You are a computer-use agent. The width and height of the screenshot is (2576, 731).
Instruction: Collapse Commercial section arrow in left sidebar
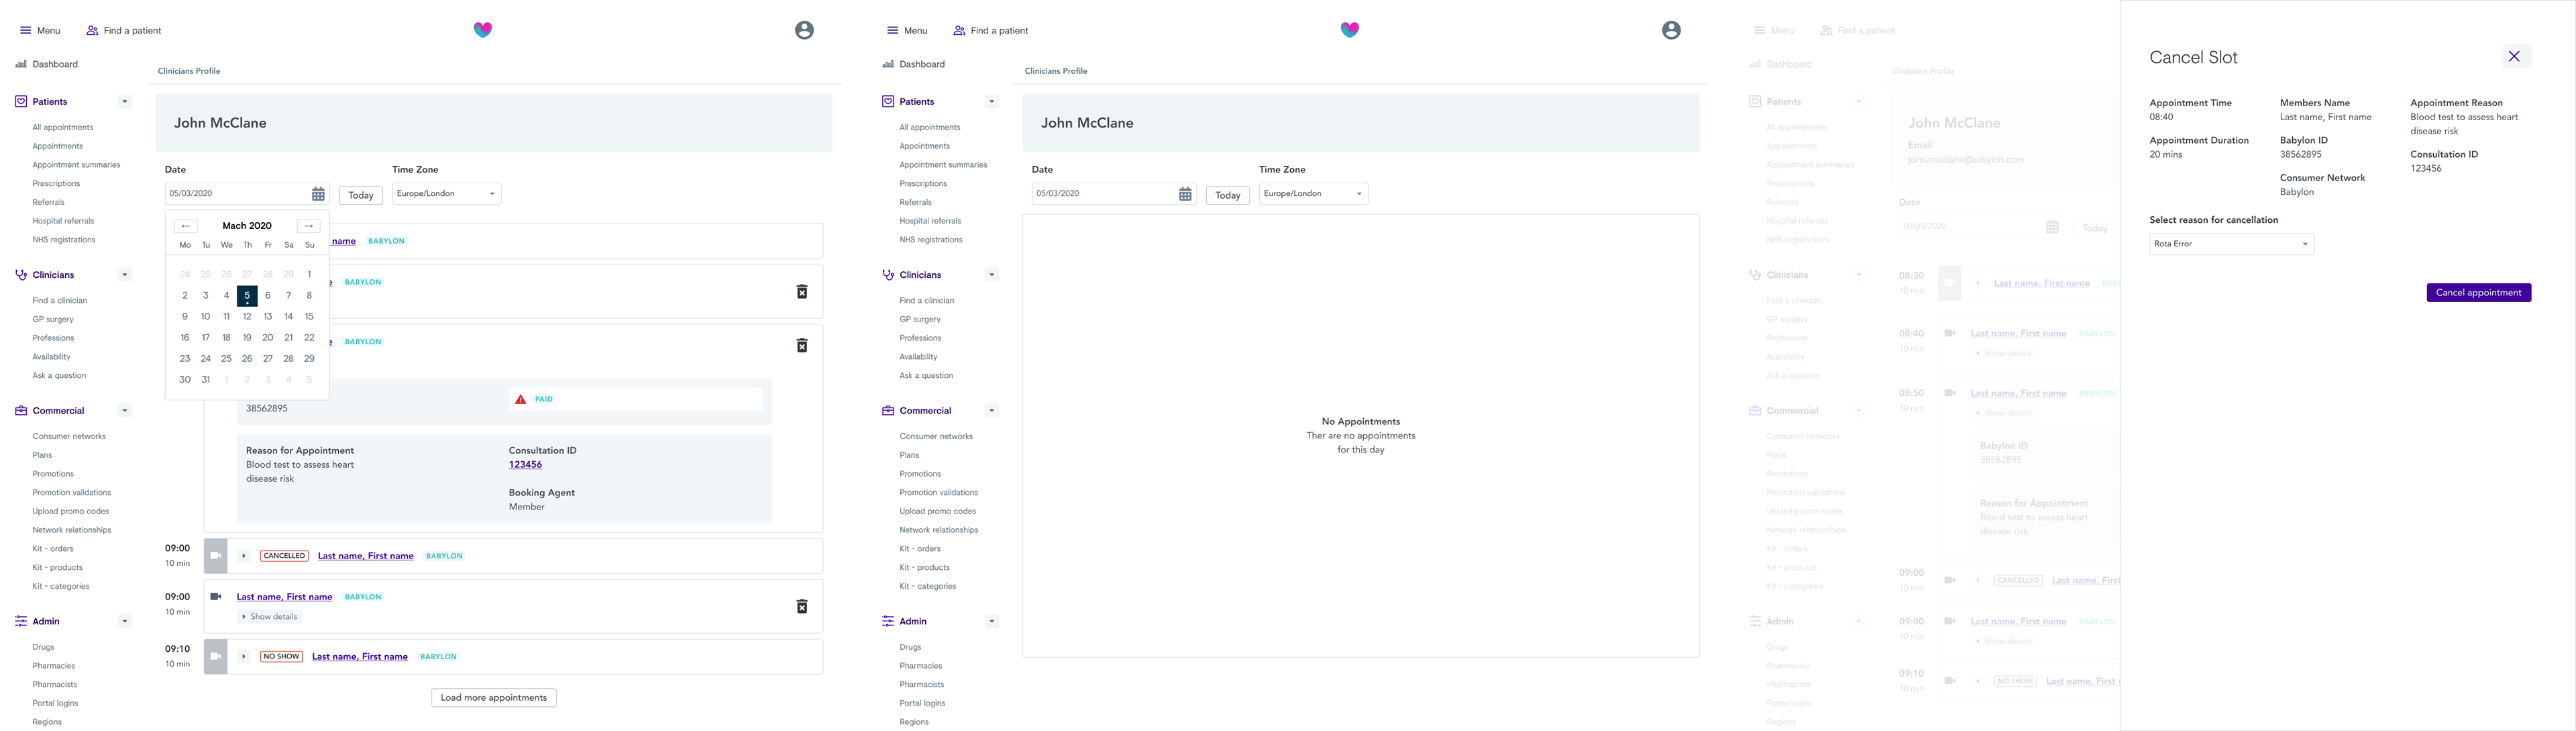click(125, 410)
